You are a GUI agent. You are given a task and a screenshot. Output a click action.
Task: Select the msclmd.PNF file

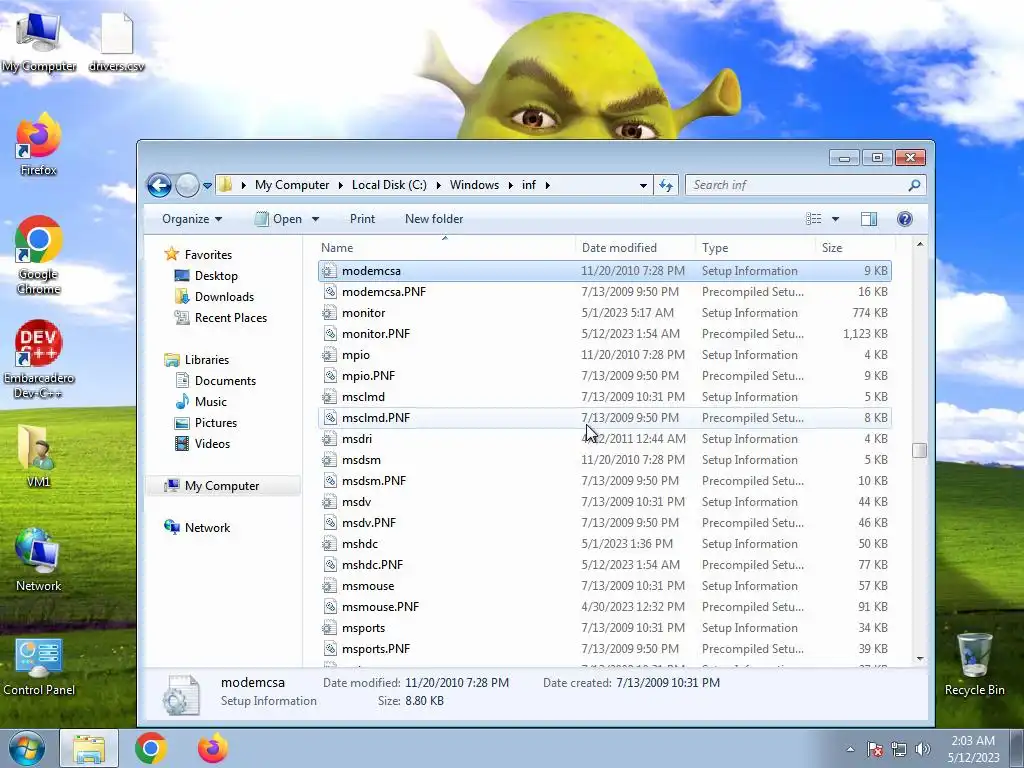[x=605, y=418]
